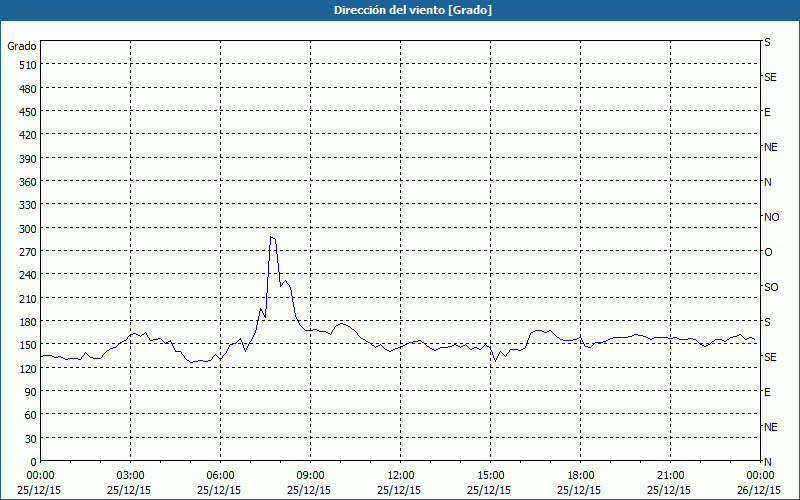The height and width of the screenshot is (500, 800).
Task: Click the "SO" compass label on the right axis
Action: [771, 287]
